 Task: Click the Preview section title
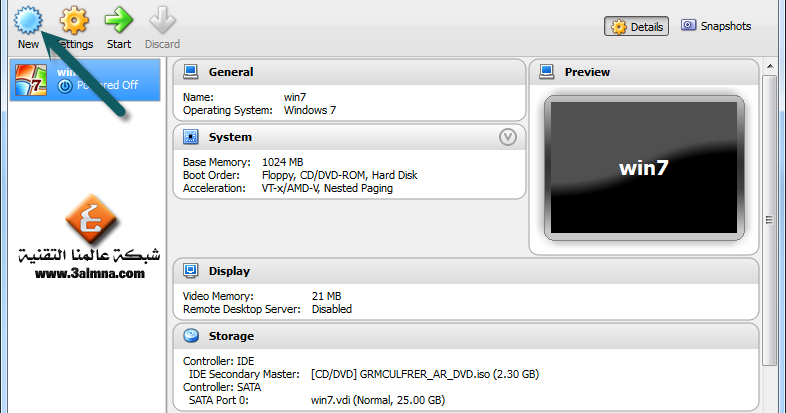coord(587,72)
